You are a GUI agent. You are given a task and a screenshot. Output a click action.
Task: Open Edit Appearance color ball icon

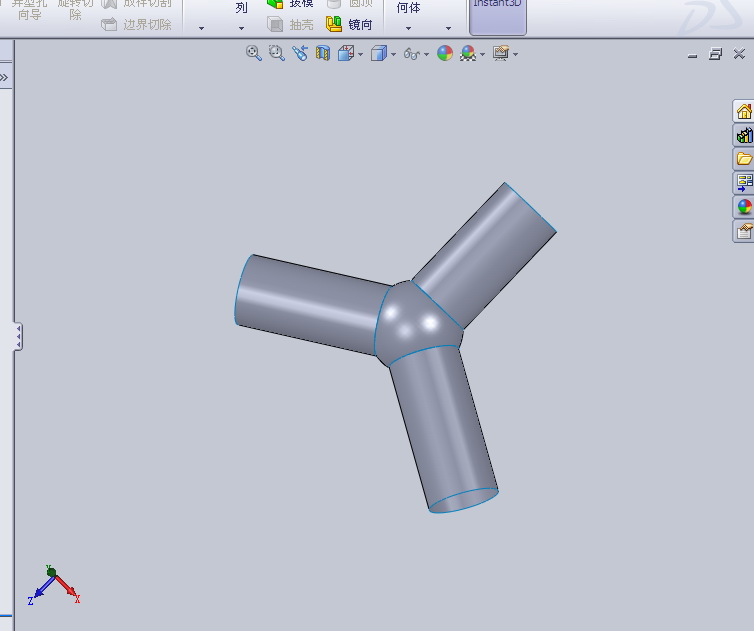(445, 53)
